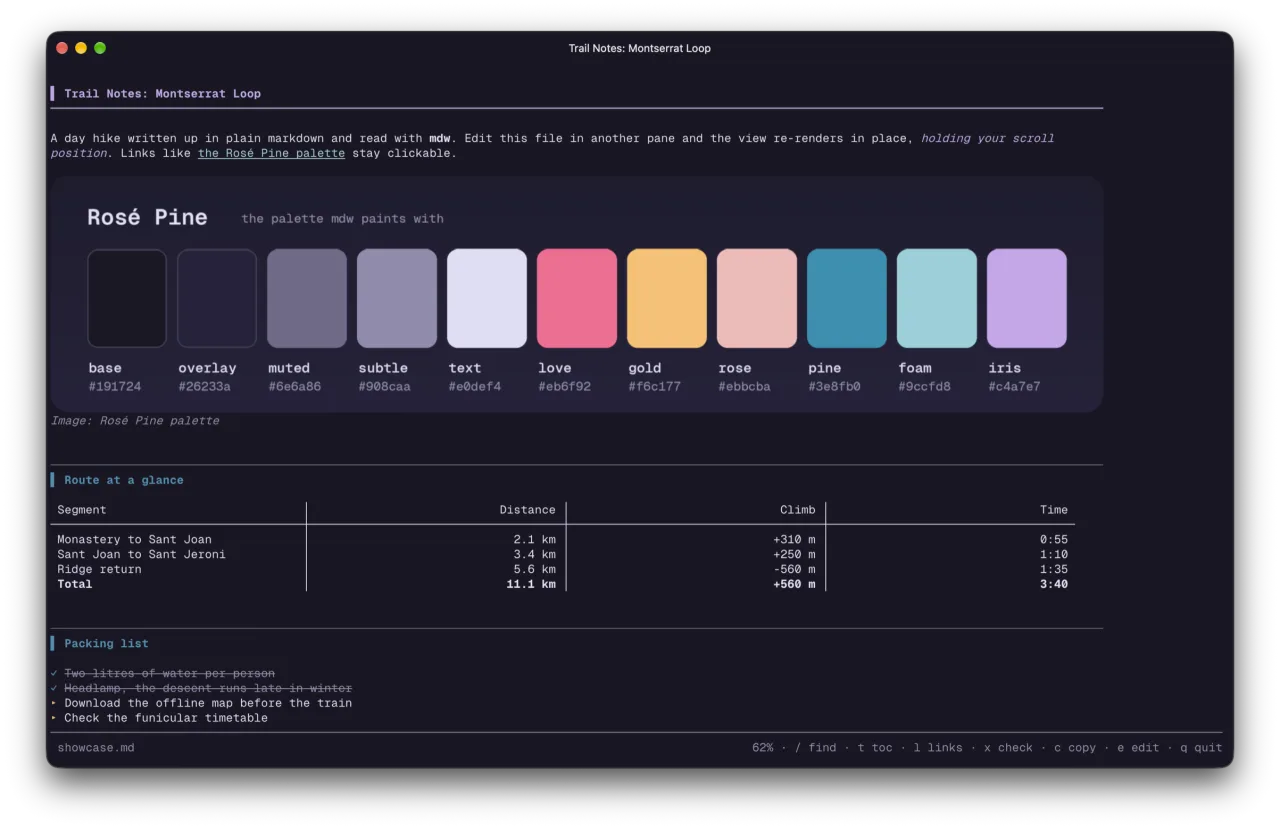1280x829 pixels.
Task: Pick the muted gray swatch
Action: pos(307,298)
